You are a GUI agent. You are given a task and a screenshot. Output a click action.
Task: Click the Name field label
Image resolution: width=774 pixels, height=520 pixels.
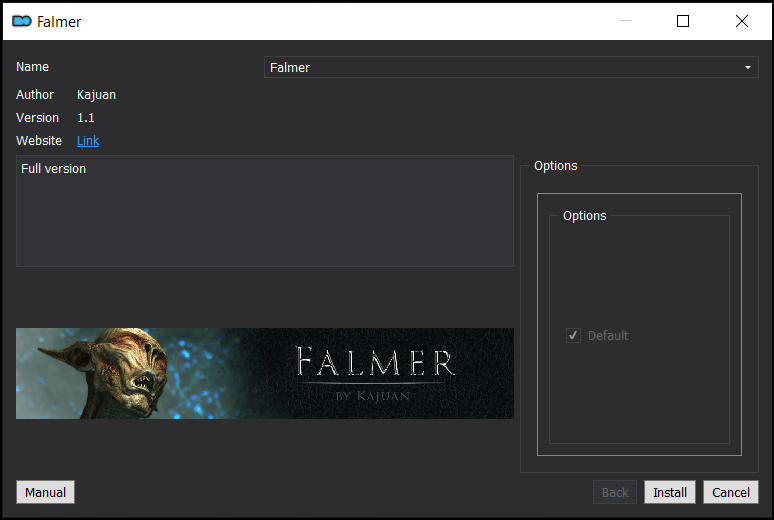click(32, 67)
